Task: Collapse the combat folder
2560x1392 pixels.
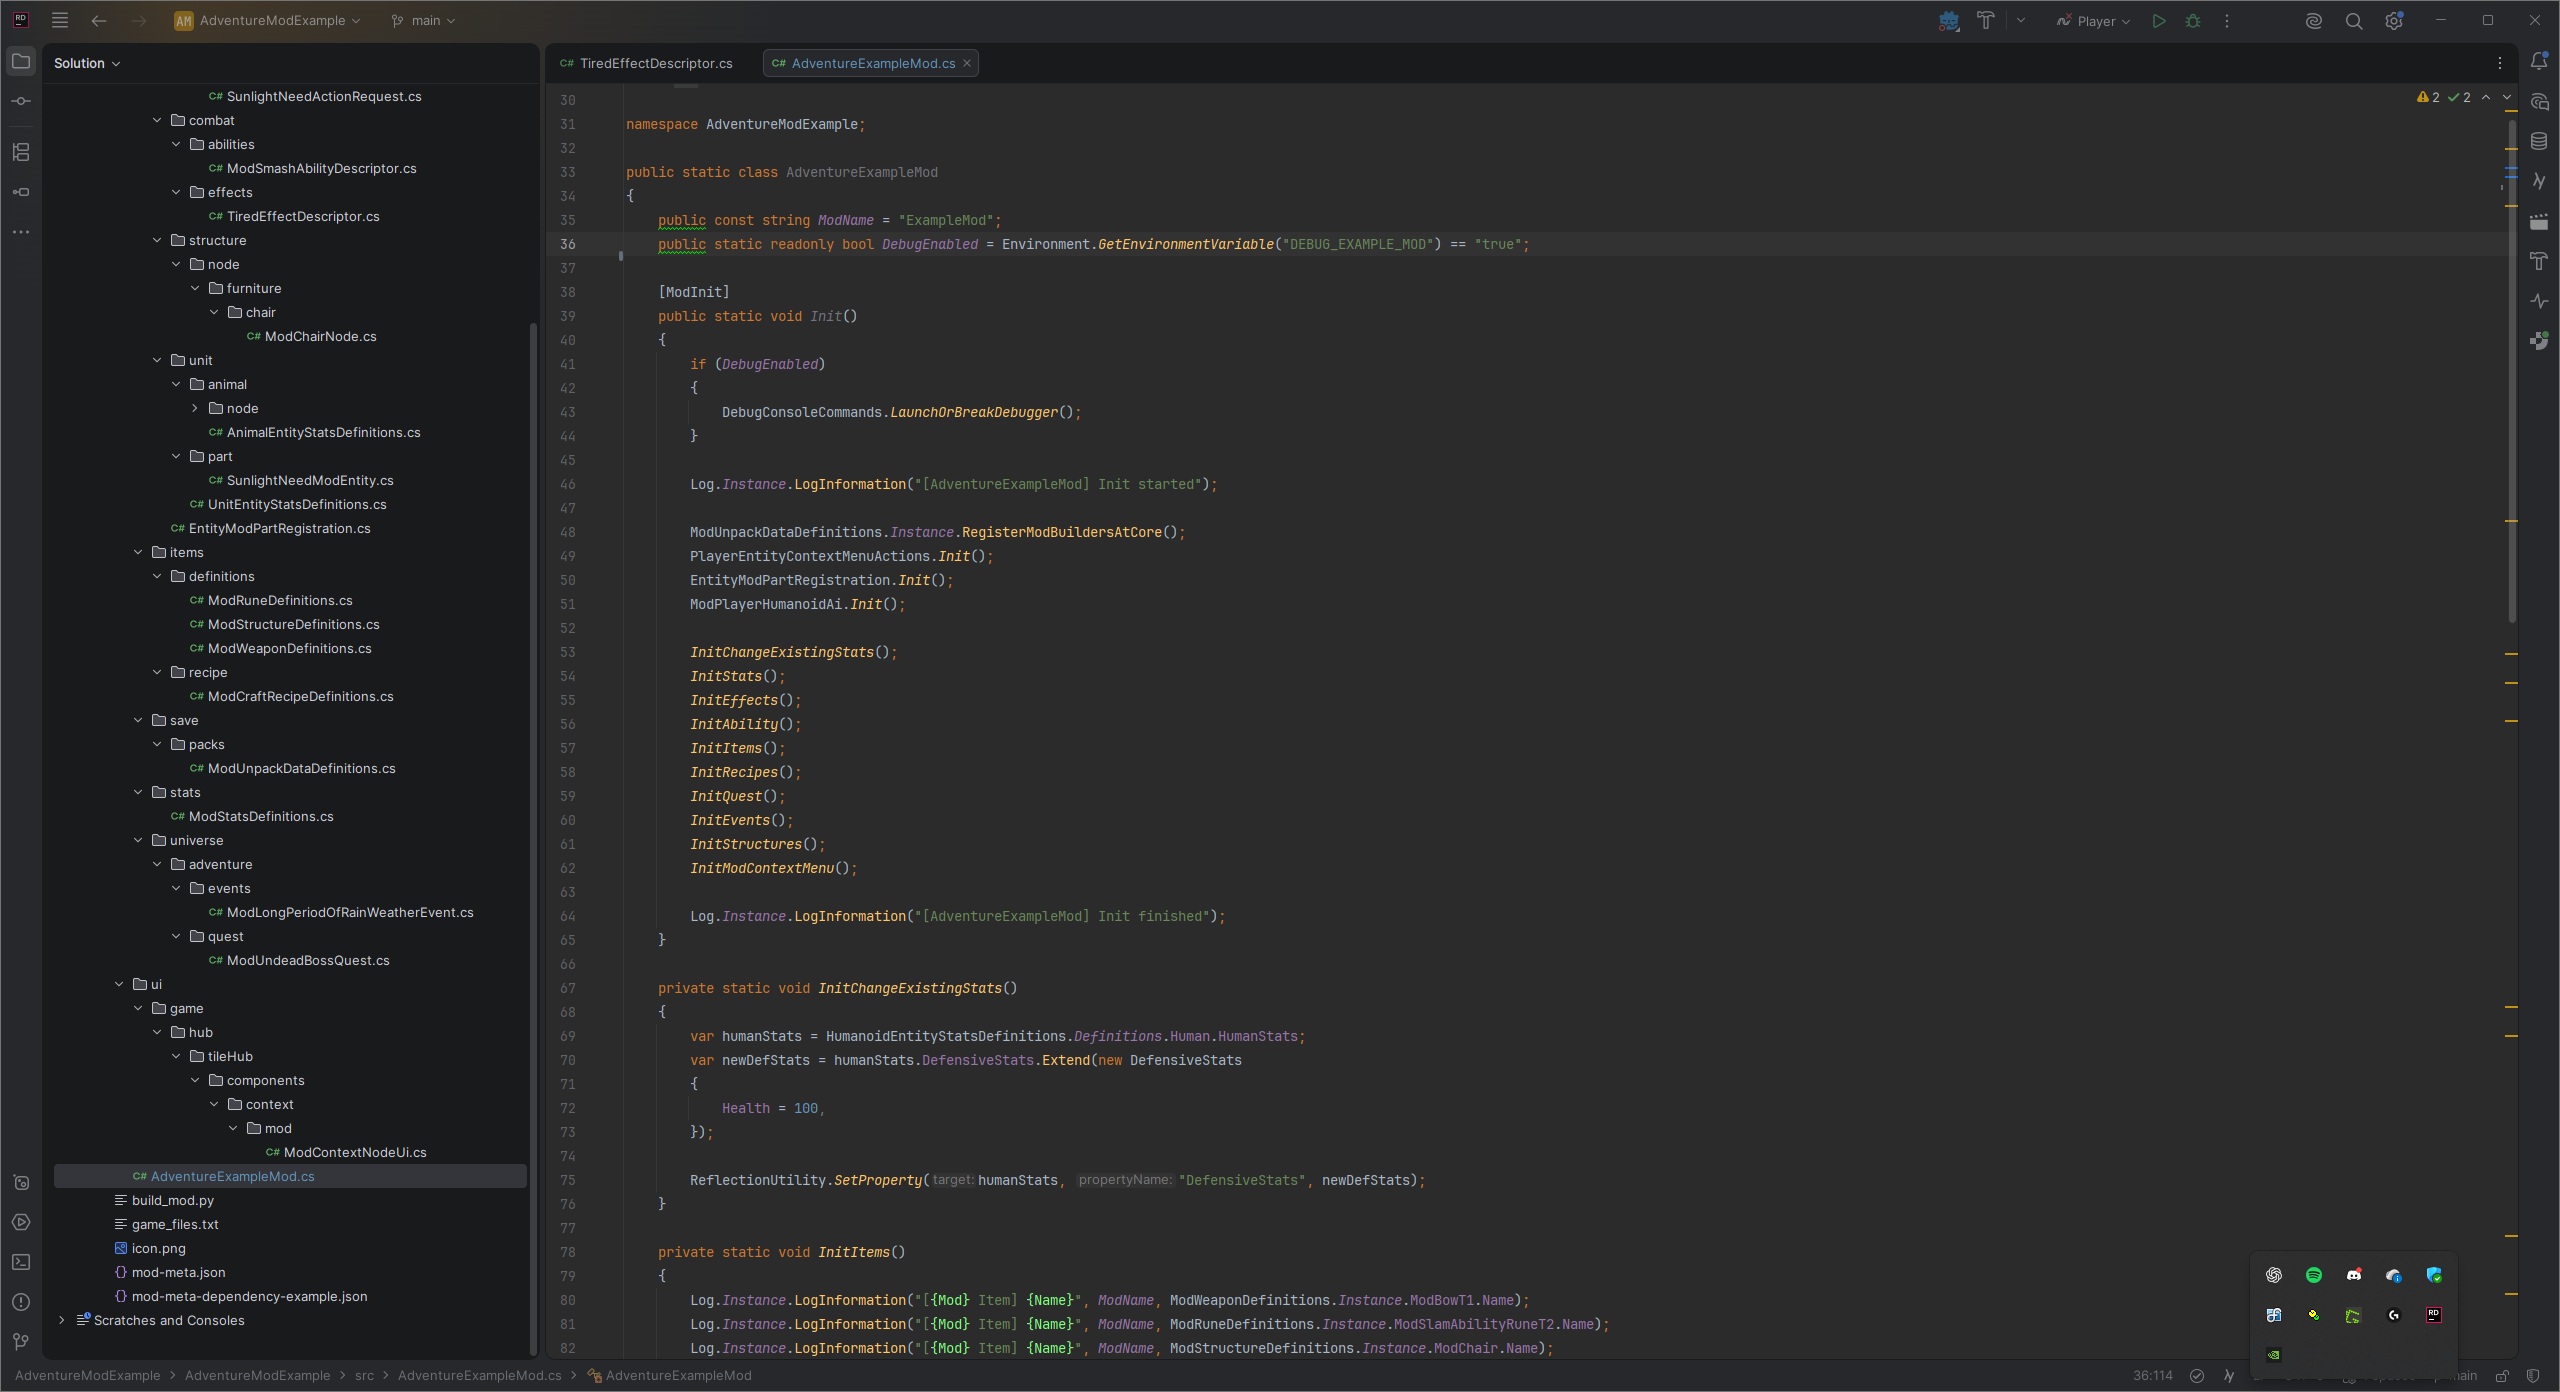Action: (157, 120)
